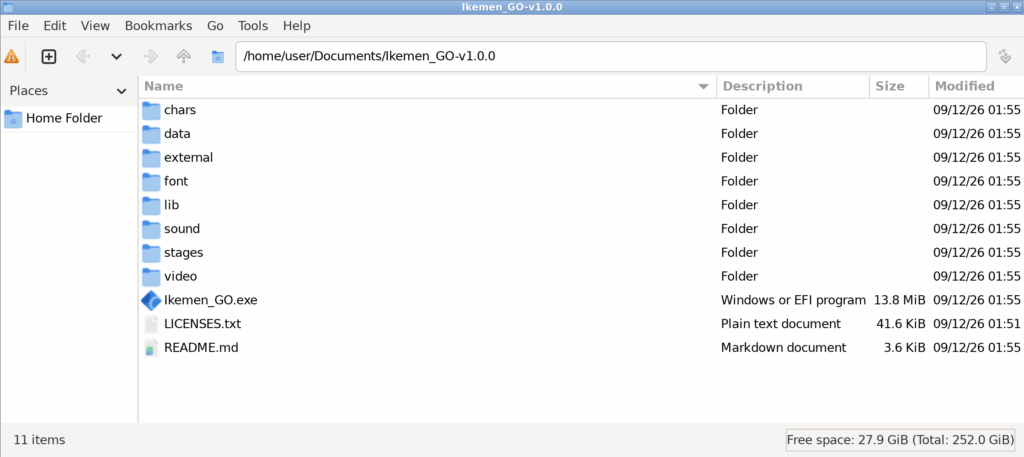Open the Bookmarks menu

[x=159, y=26]
